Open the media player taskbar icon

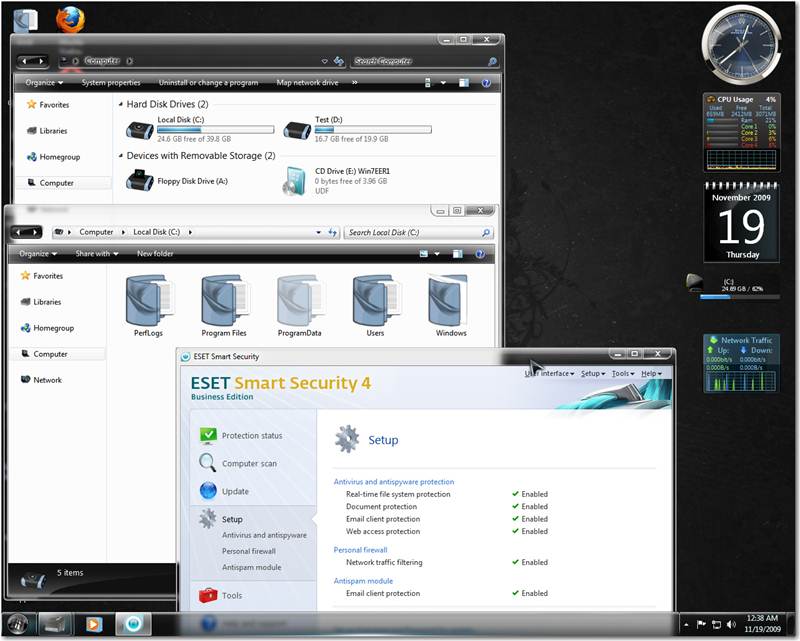tap(94, 624)
